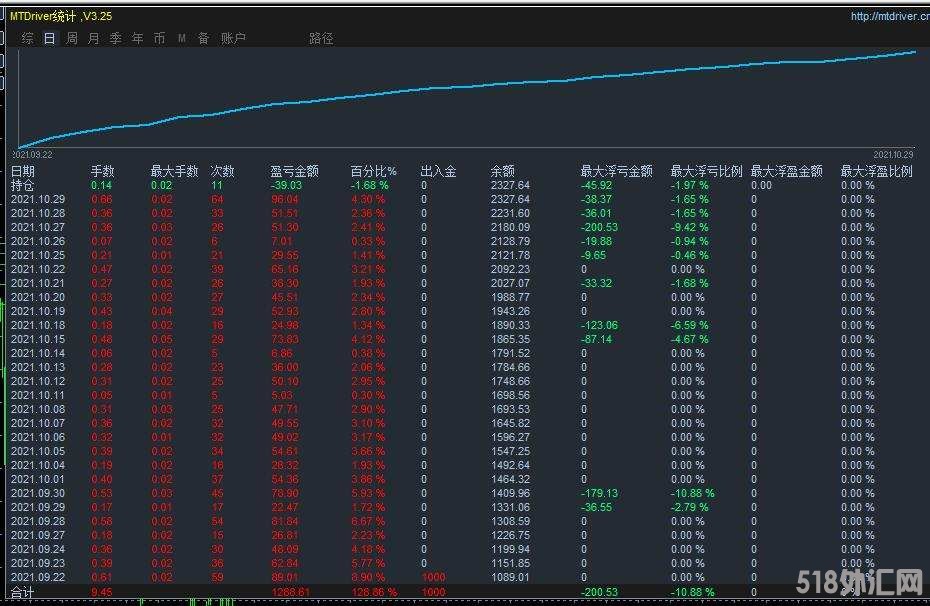
Task: Click the floating loss ratio -9.42 %
Action: point(689,227)
